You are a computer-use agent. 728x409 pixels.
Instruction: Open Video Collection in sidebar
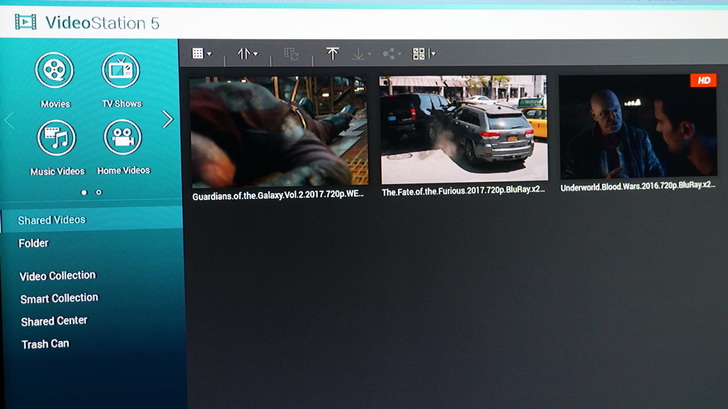coord(58,276)
